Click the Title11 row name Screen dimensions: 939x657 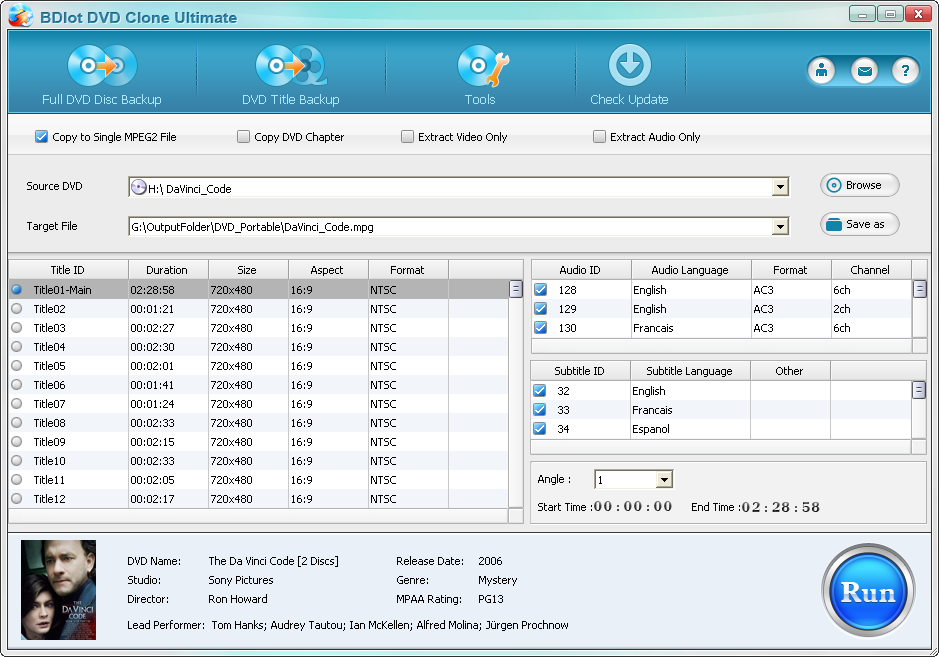(49, 480)
